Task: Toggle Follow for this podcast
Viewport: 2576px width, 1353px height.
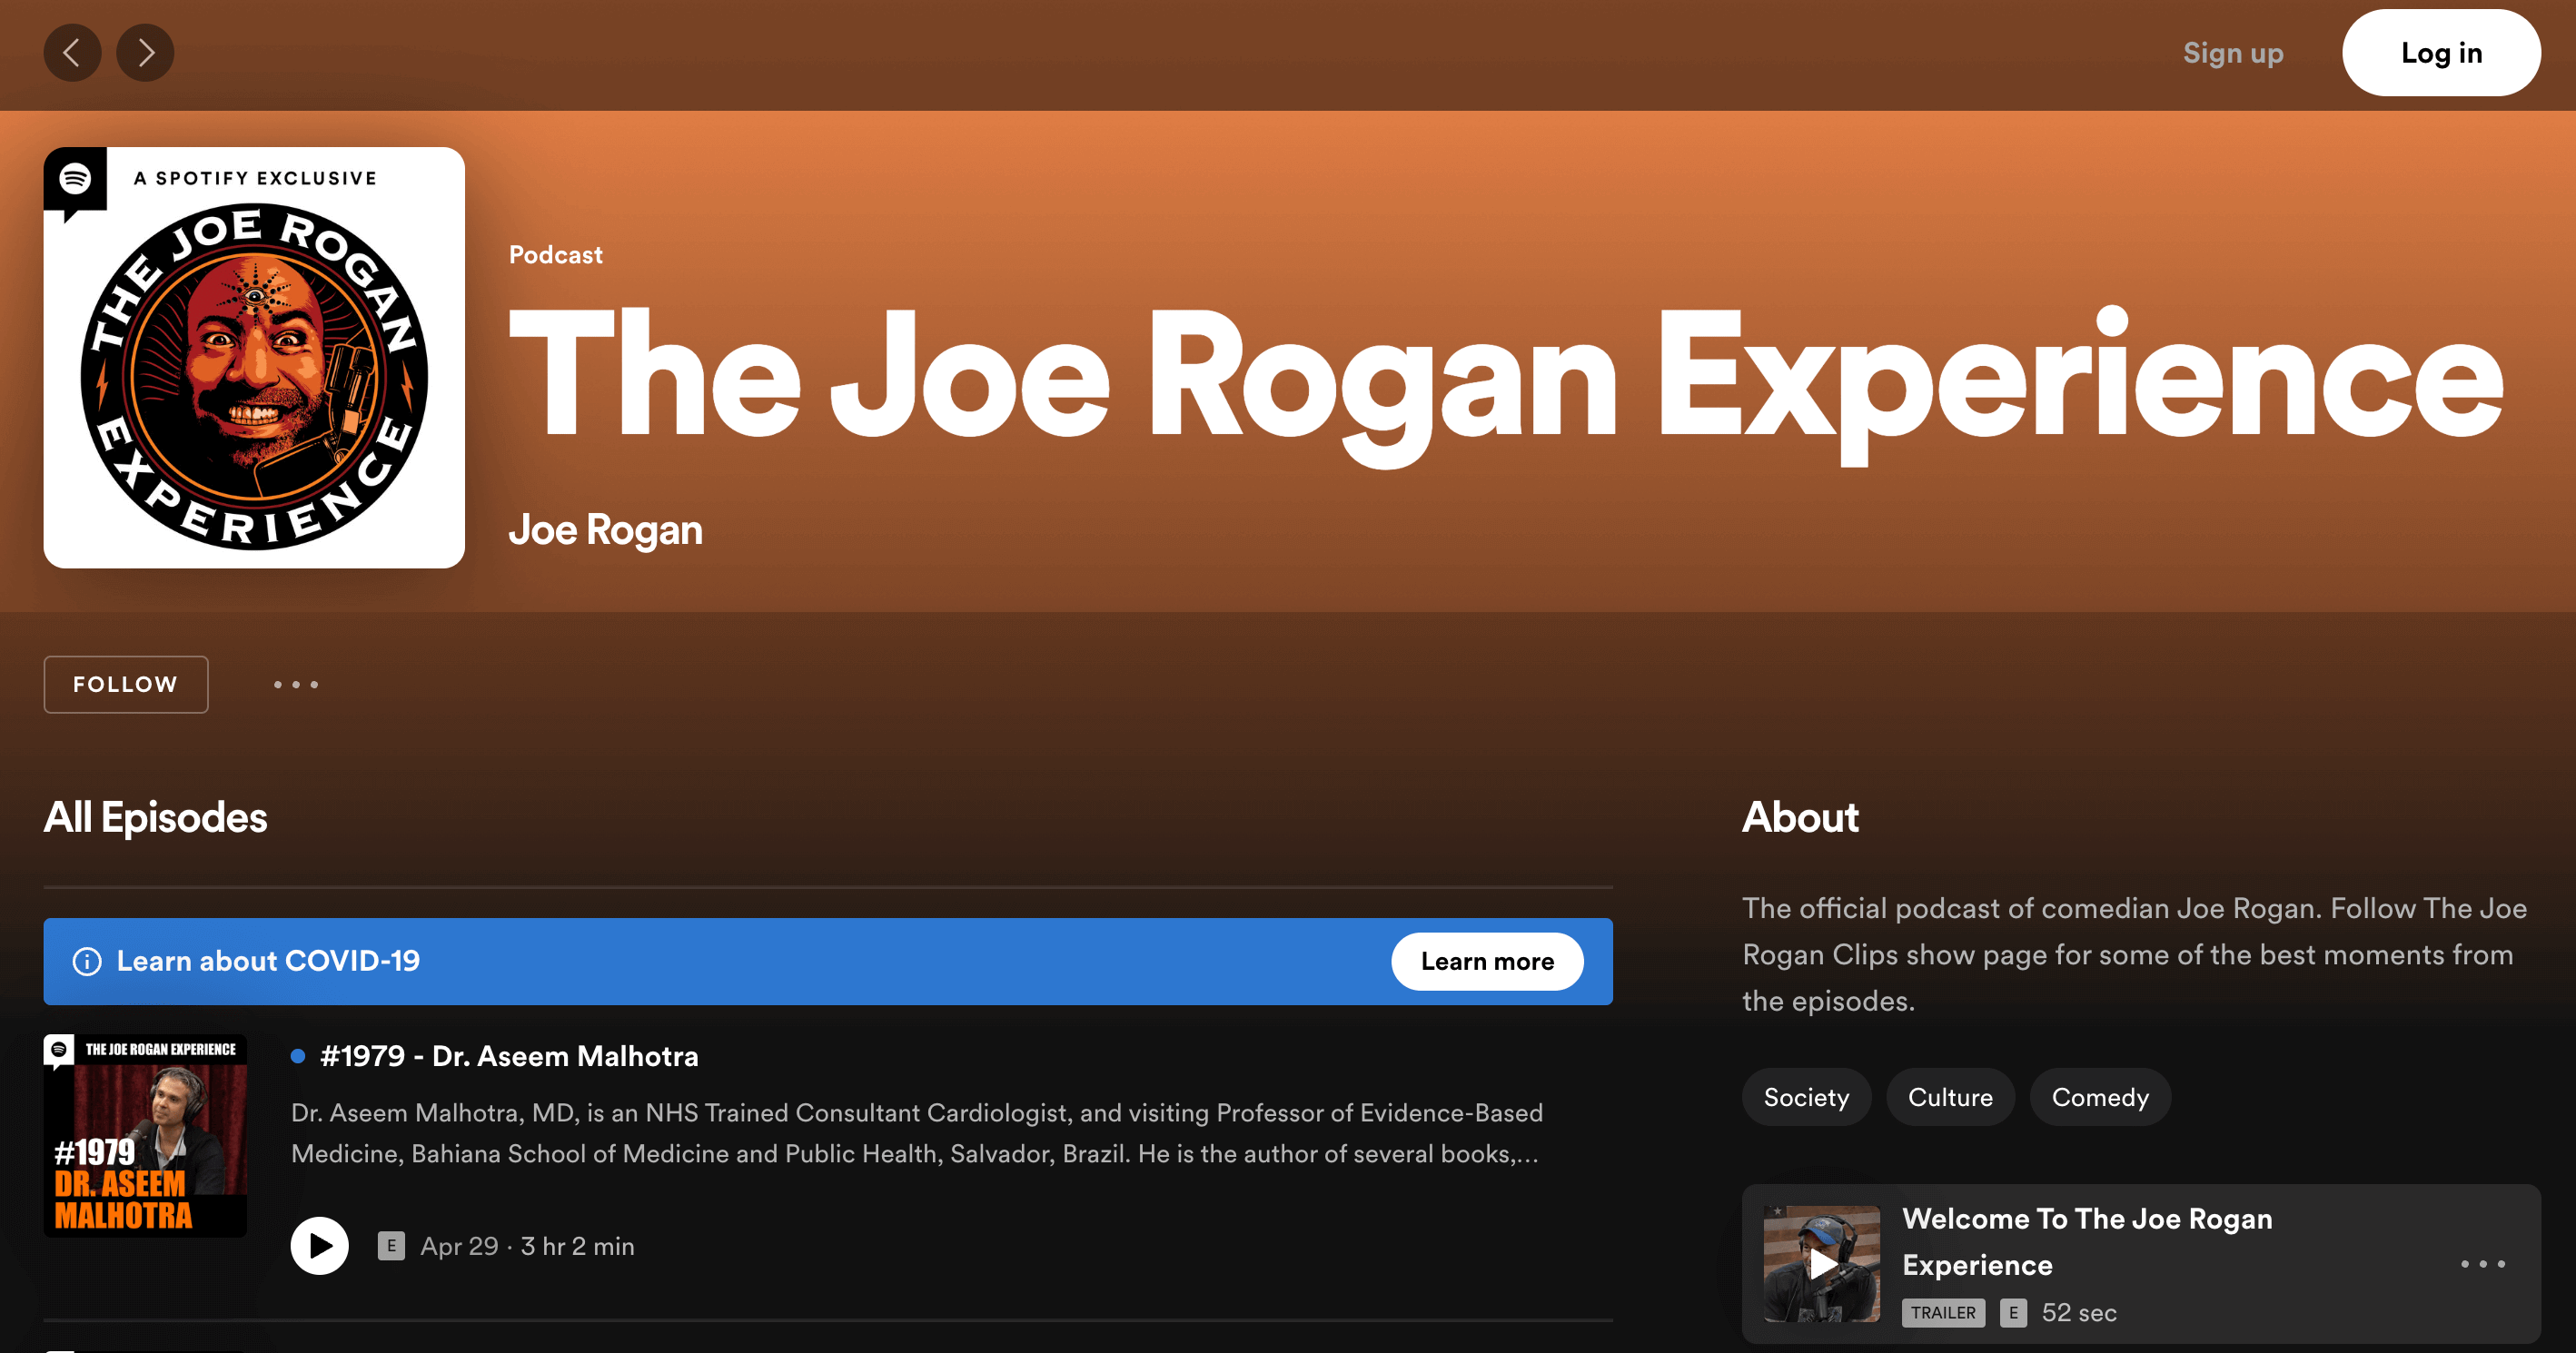Action: click(x=126, y=685)
